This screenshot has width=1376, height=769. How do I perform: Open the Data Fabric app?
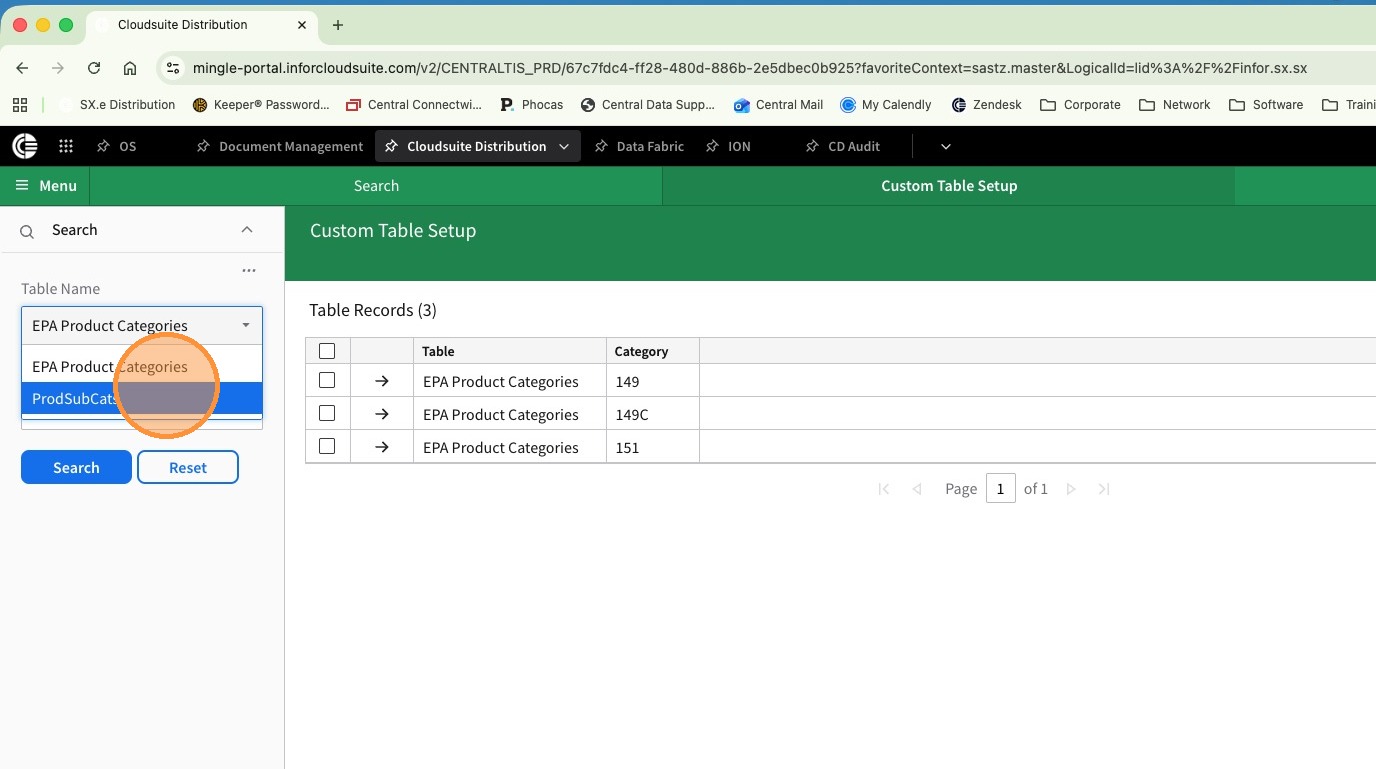[639, 146]
